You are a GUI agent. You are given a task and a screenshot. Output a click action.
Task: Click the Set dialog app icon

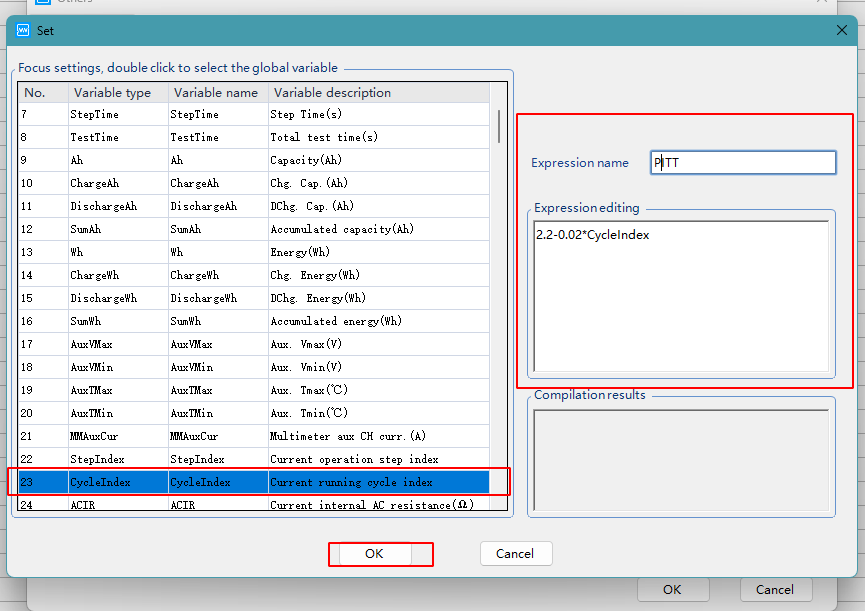click(x=24, y=30)
